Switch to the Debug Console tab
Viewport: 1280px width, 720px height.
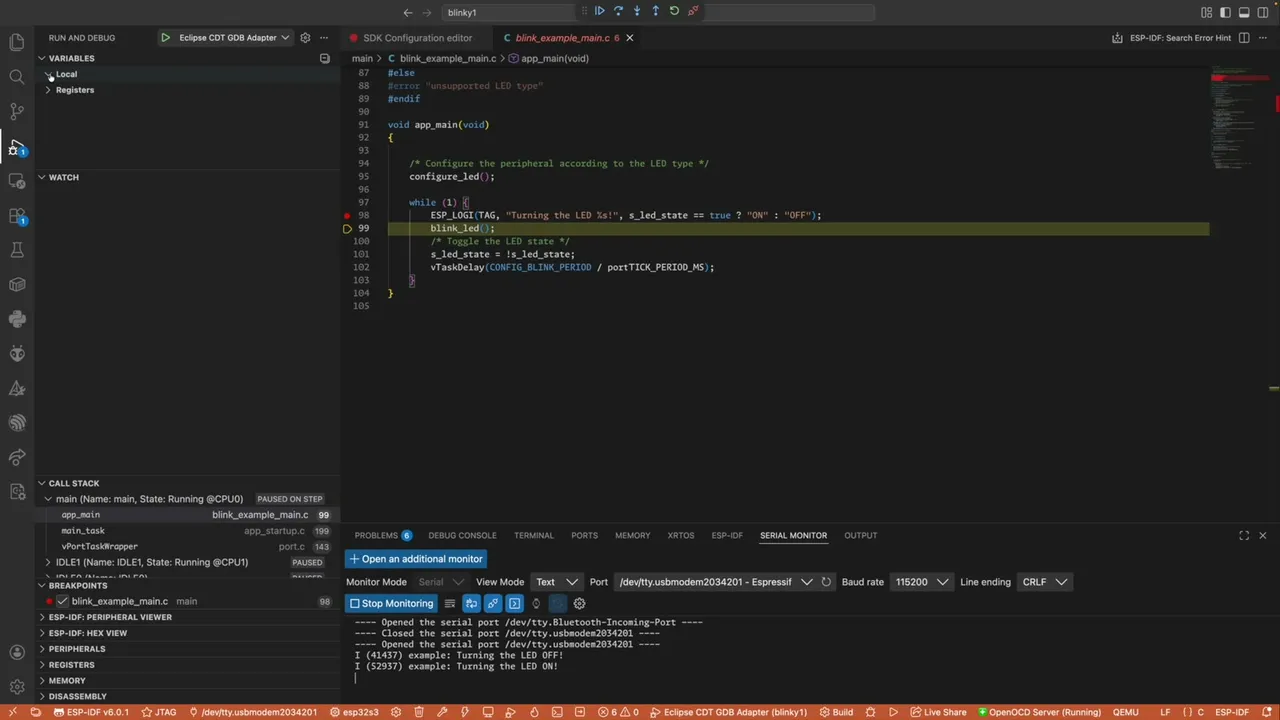(462, 536)
